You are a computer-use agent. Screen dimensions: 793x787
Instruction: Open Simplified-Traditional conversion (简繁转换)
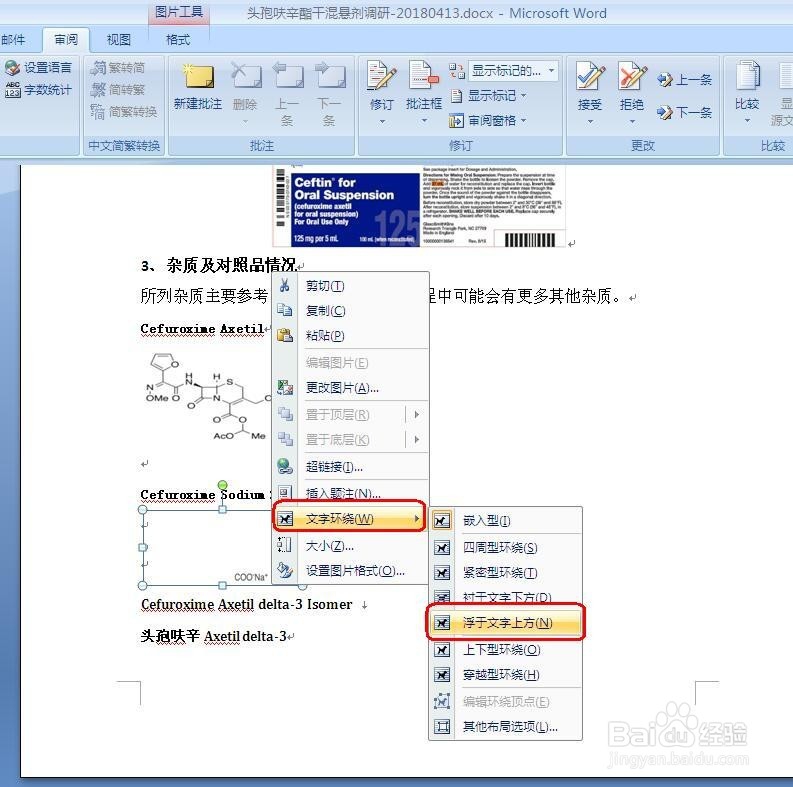click(124, 111)
